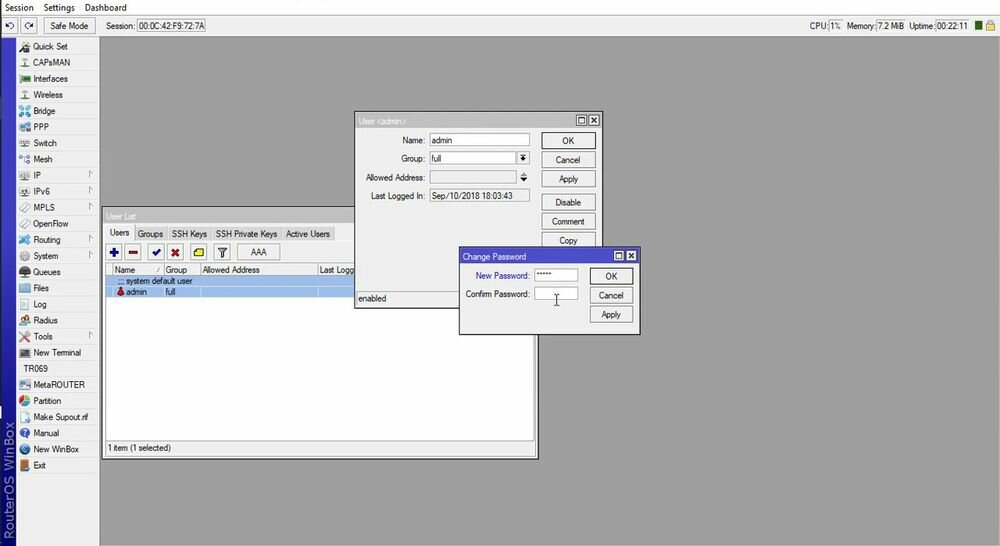Click yellow Comment icon in User List
The width and height of the screenshot is (1000, 546).
click(x=198, y=253)
